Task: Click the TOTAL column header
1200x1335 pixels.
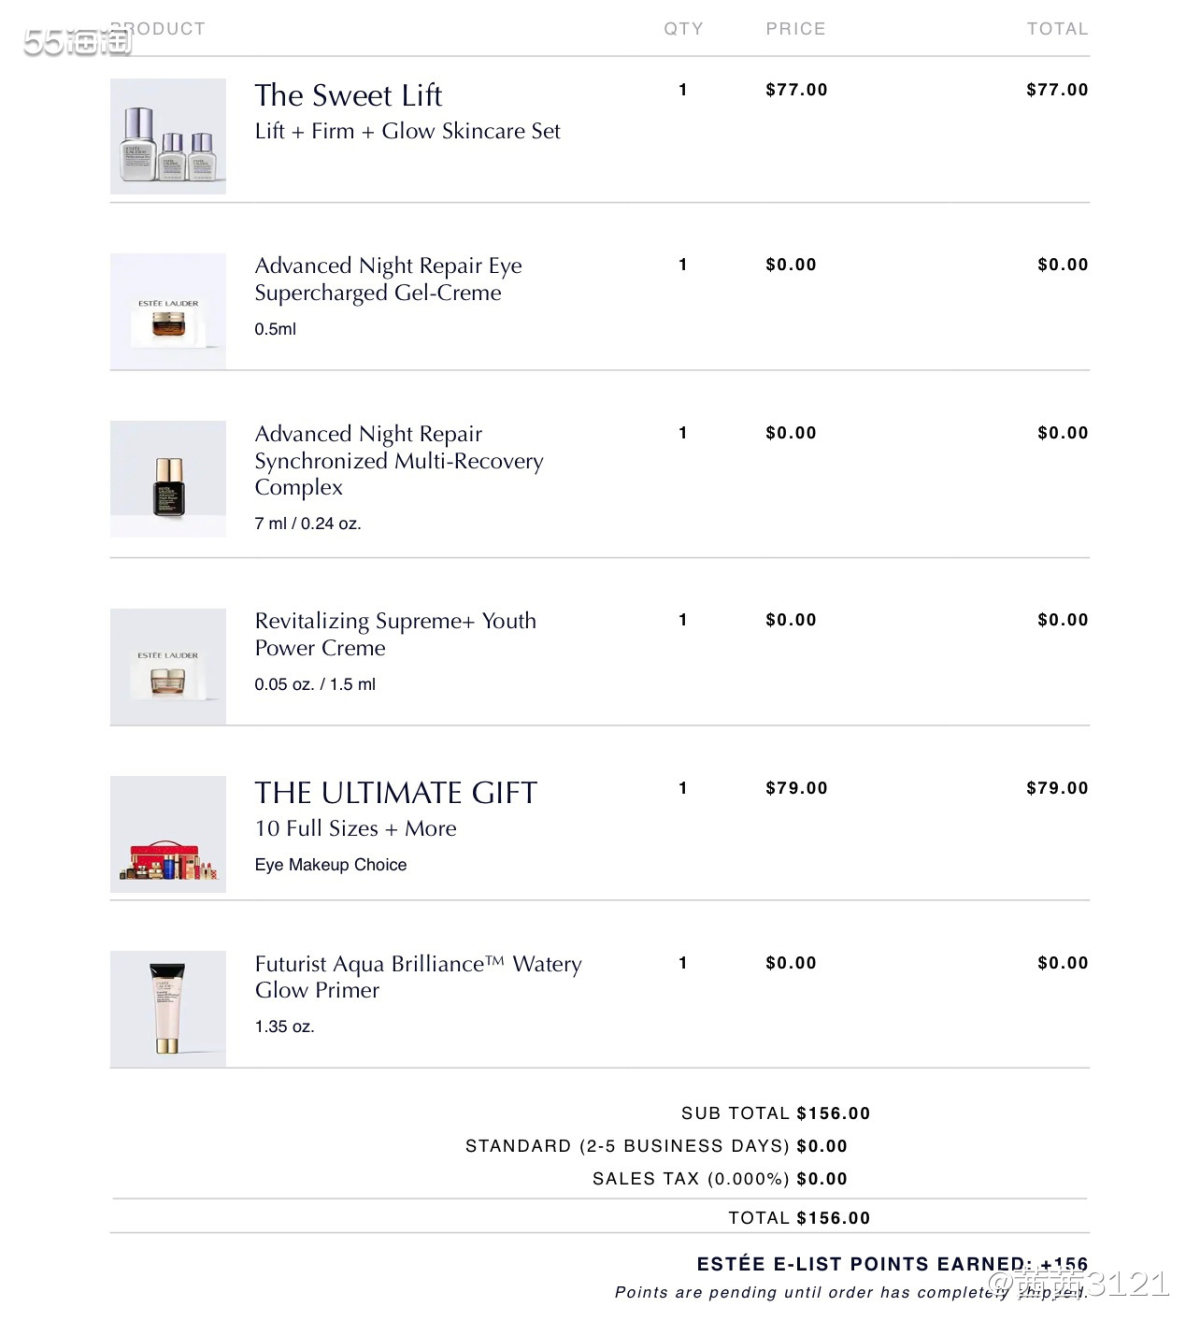Action: click(x=1058, y=29)
